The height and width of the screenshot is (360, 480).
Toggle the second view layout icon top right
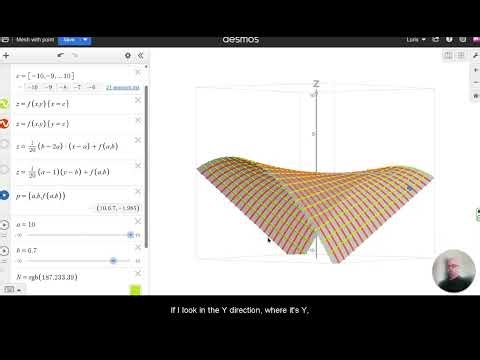coord(461,55)
